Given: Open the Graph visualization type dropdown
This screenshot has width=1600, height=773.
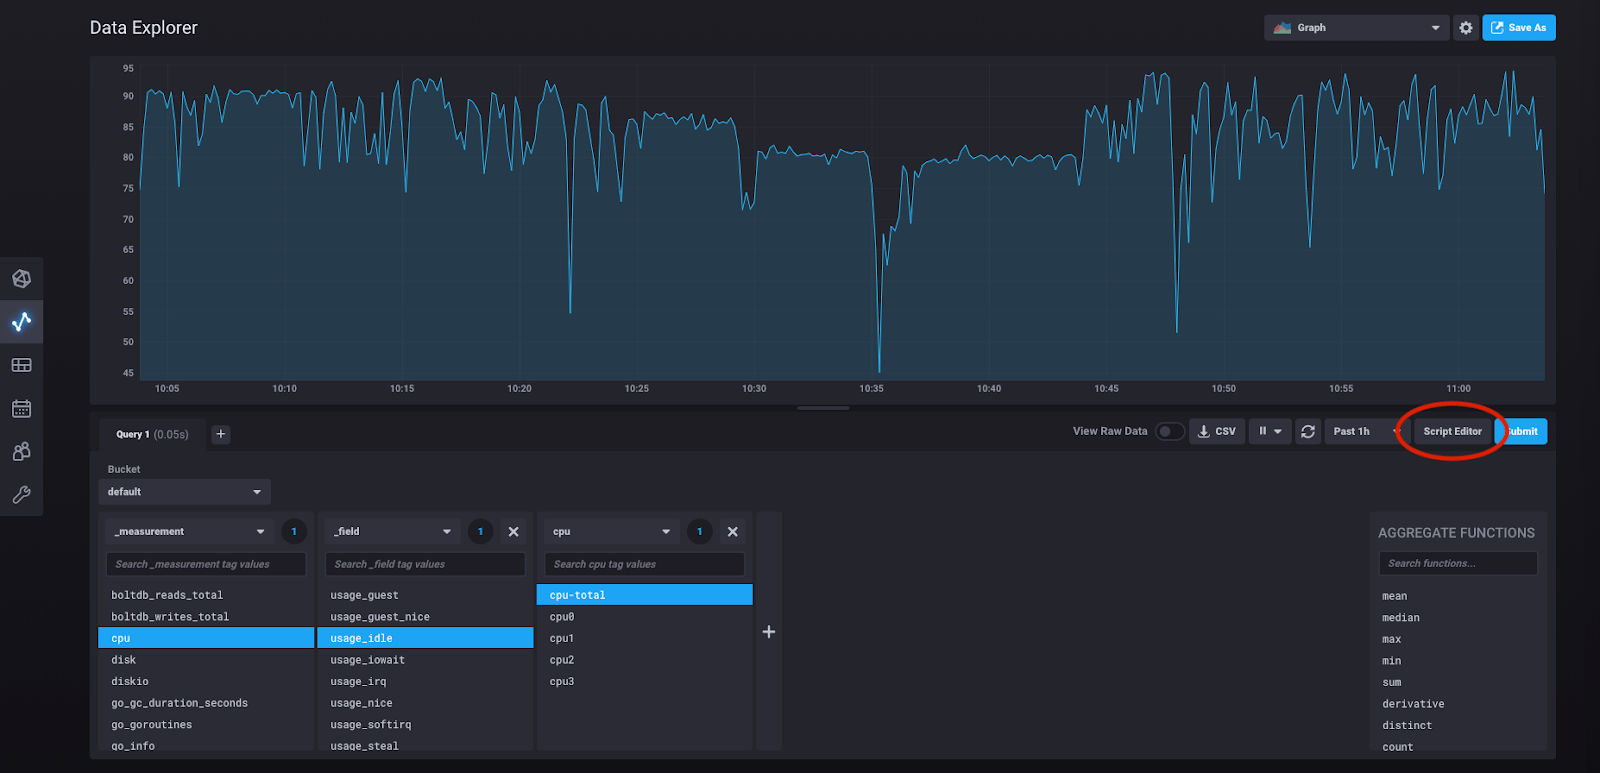Looking at the screenshot, I should point(1356,28).
